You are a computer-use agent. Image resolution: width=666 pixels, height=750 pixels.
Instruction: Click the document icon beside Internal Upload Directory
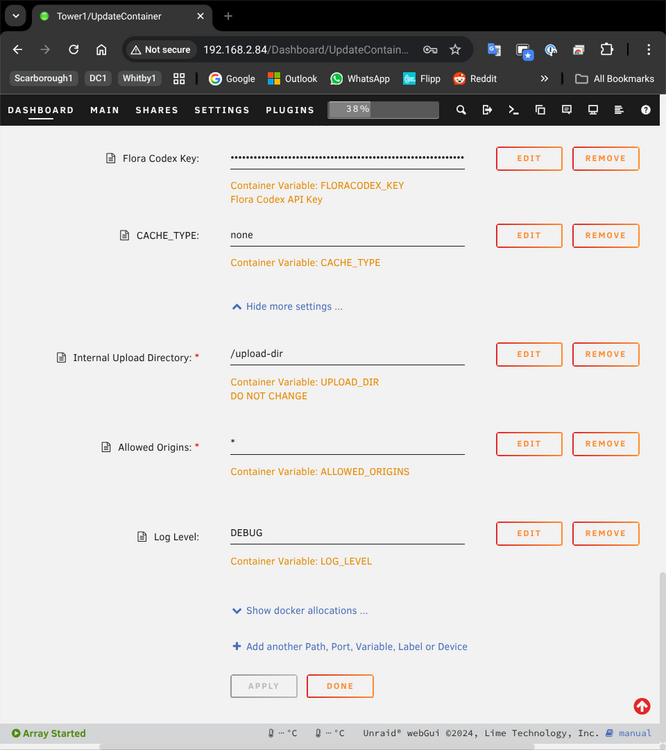61,357
